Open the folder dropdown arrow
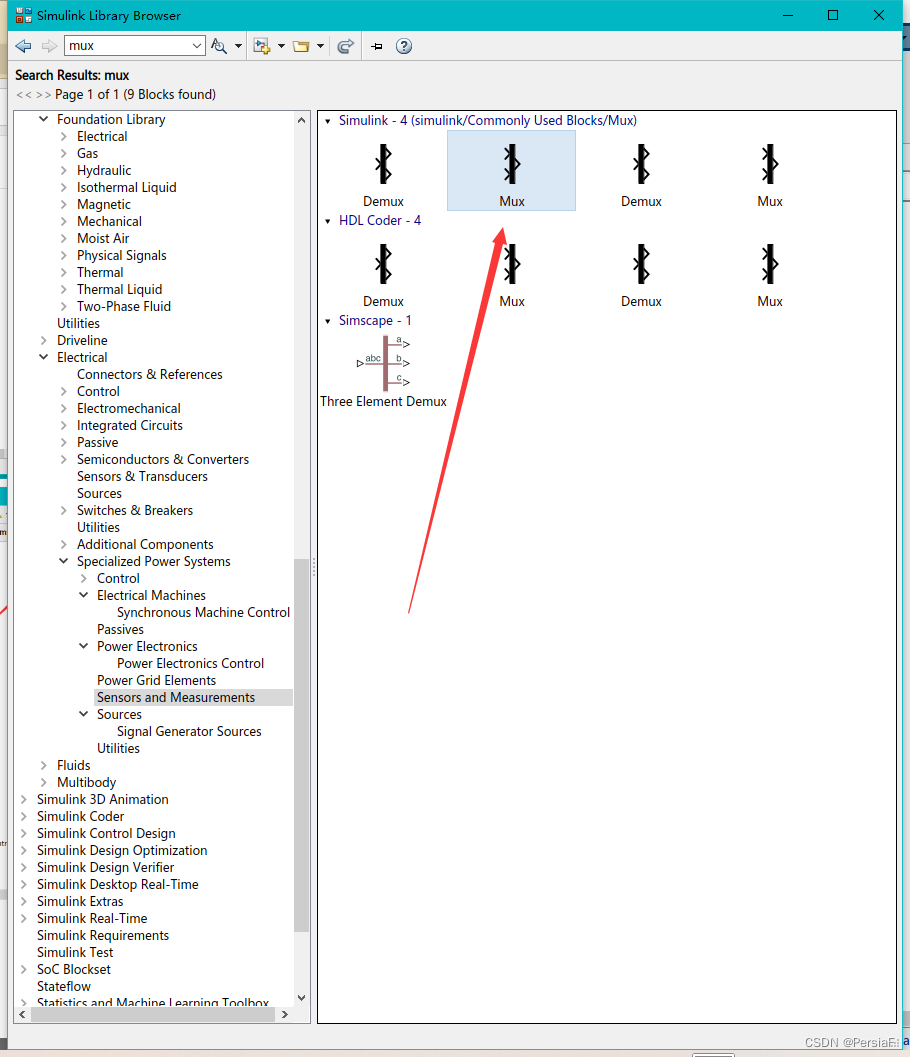 click(x=320, y=46)
